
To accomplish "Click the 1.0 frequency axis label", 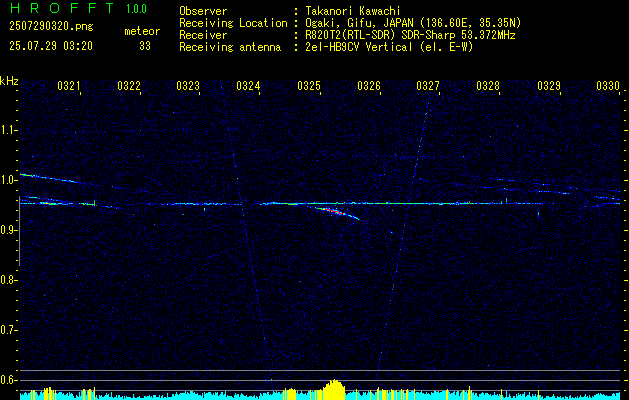I will coord(8,180).
